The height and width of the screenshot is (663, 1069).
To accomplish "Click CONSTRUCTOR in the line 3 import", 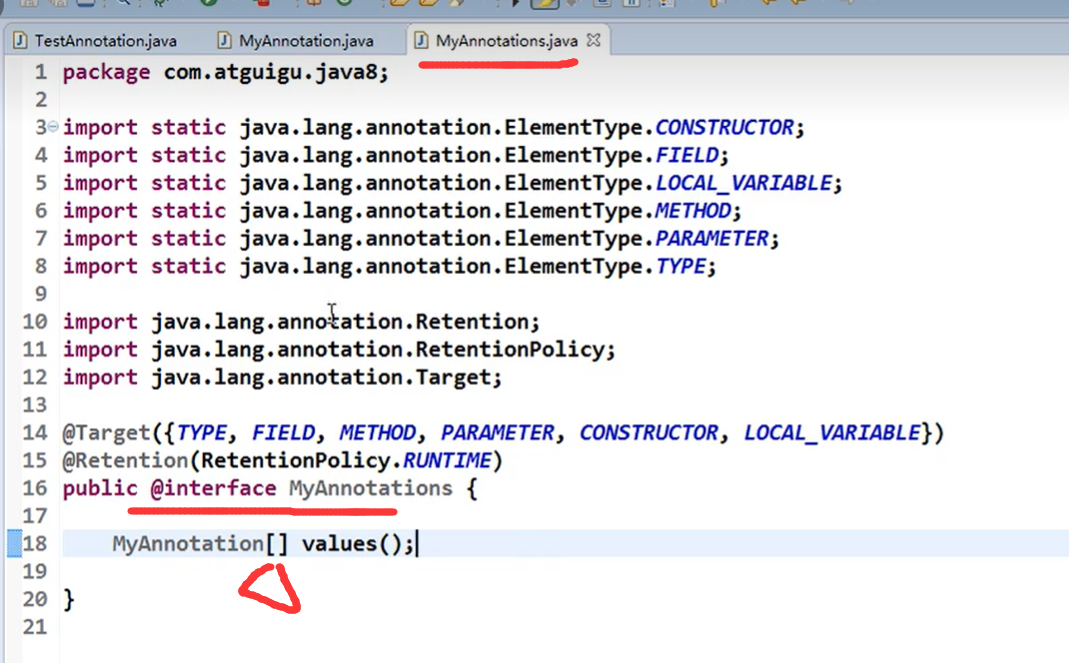I will [x=724, y=128].
